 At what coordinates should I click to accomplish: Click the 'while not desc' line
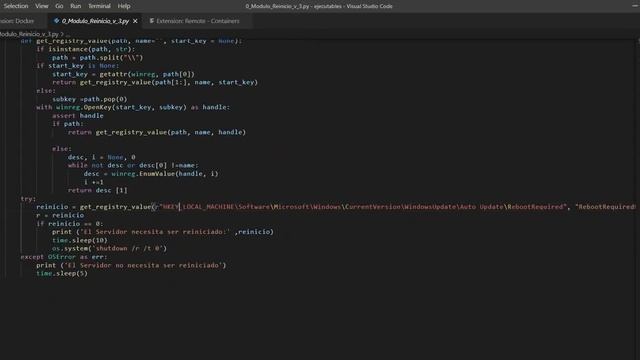[133, 165]
